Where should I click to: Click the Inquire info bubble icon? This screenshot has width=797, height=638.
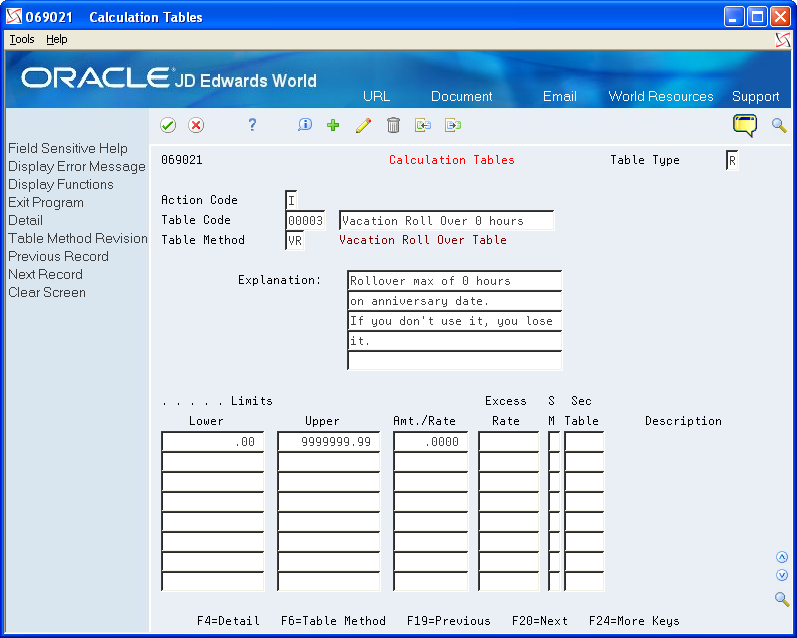click(305, 125)
